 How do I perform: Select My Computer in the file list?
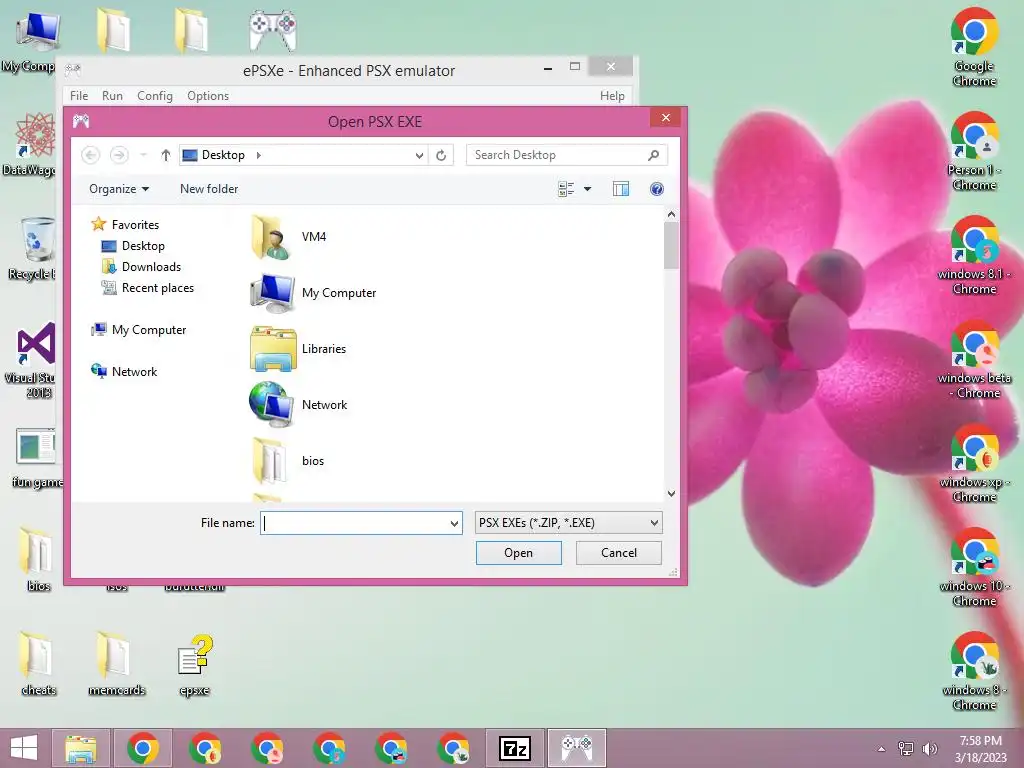coord(313,293)
